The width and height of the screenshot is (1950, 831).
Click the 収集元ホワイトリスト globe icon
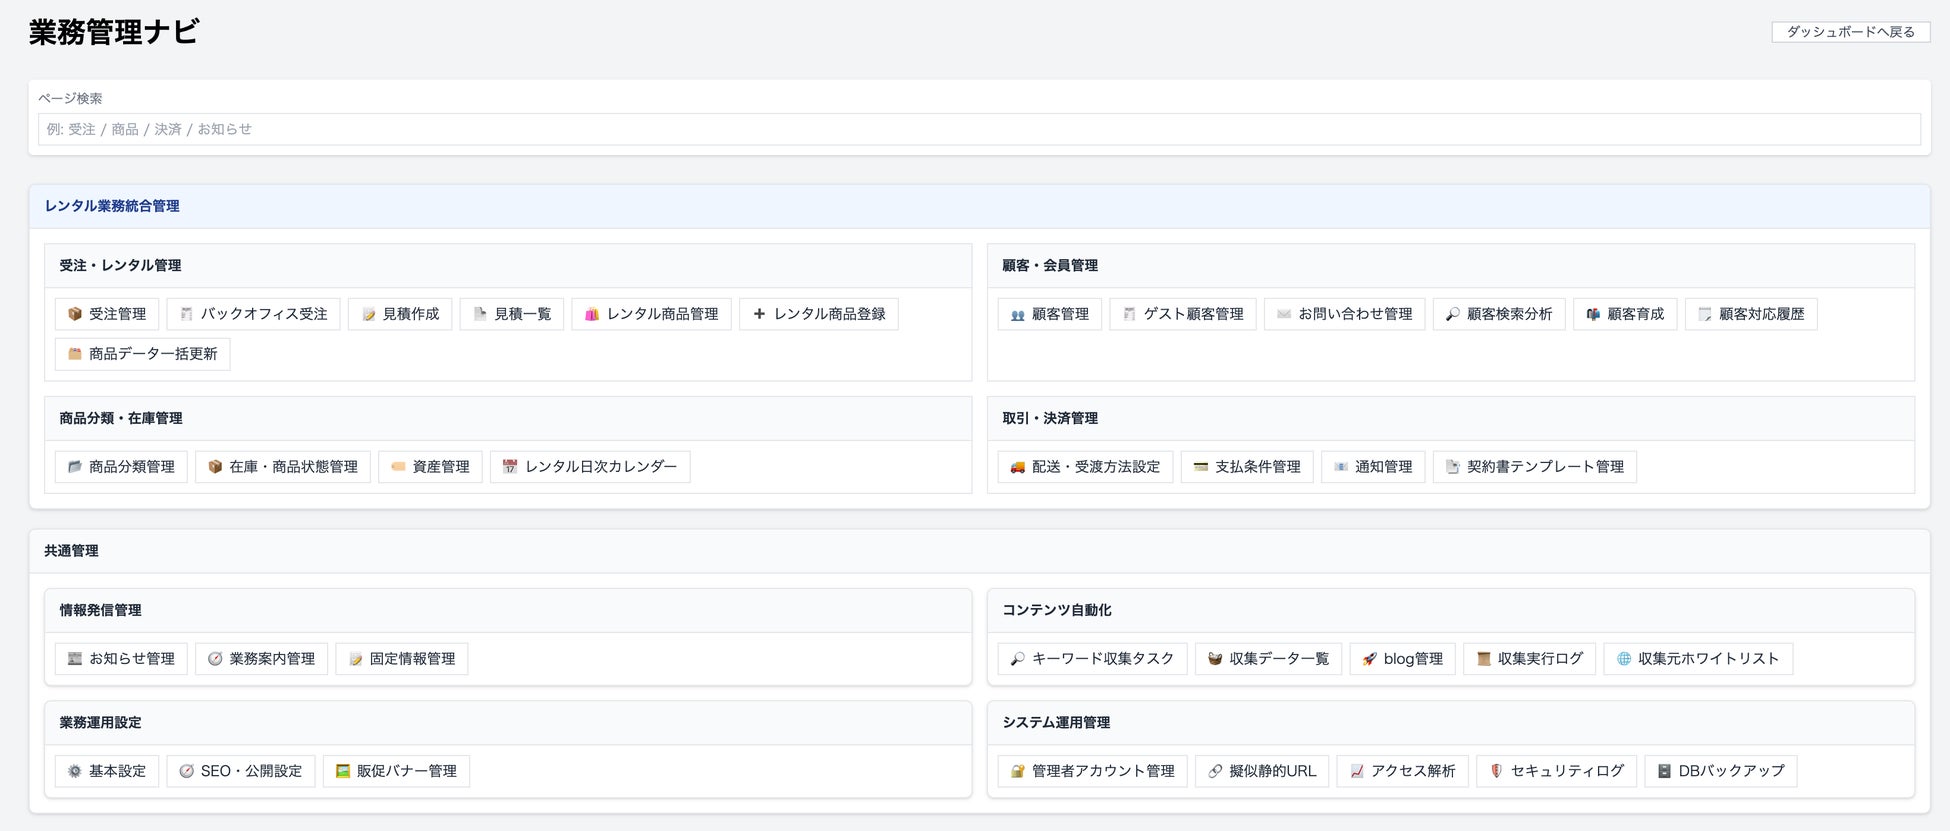(1624, 659)
